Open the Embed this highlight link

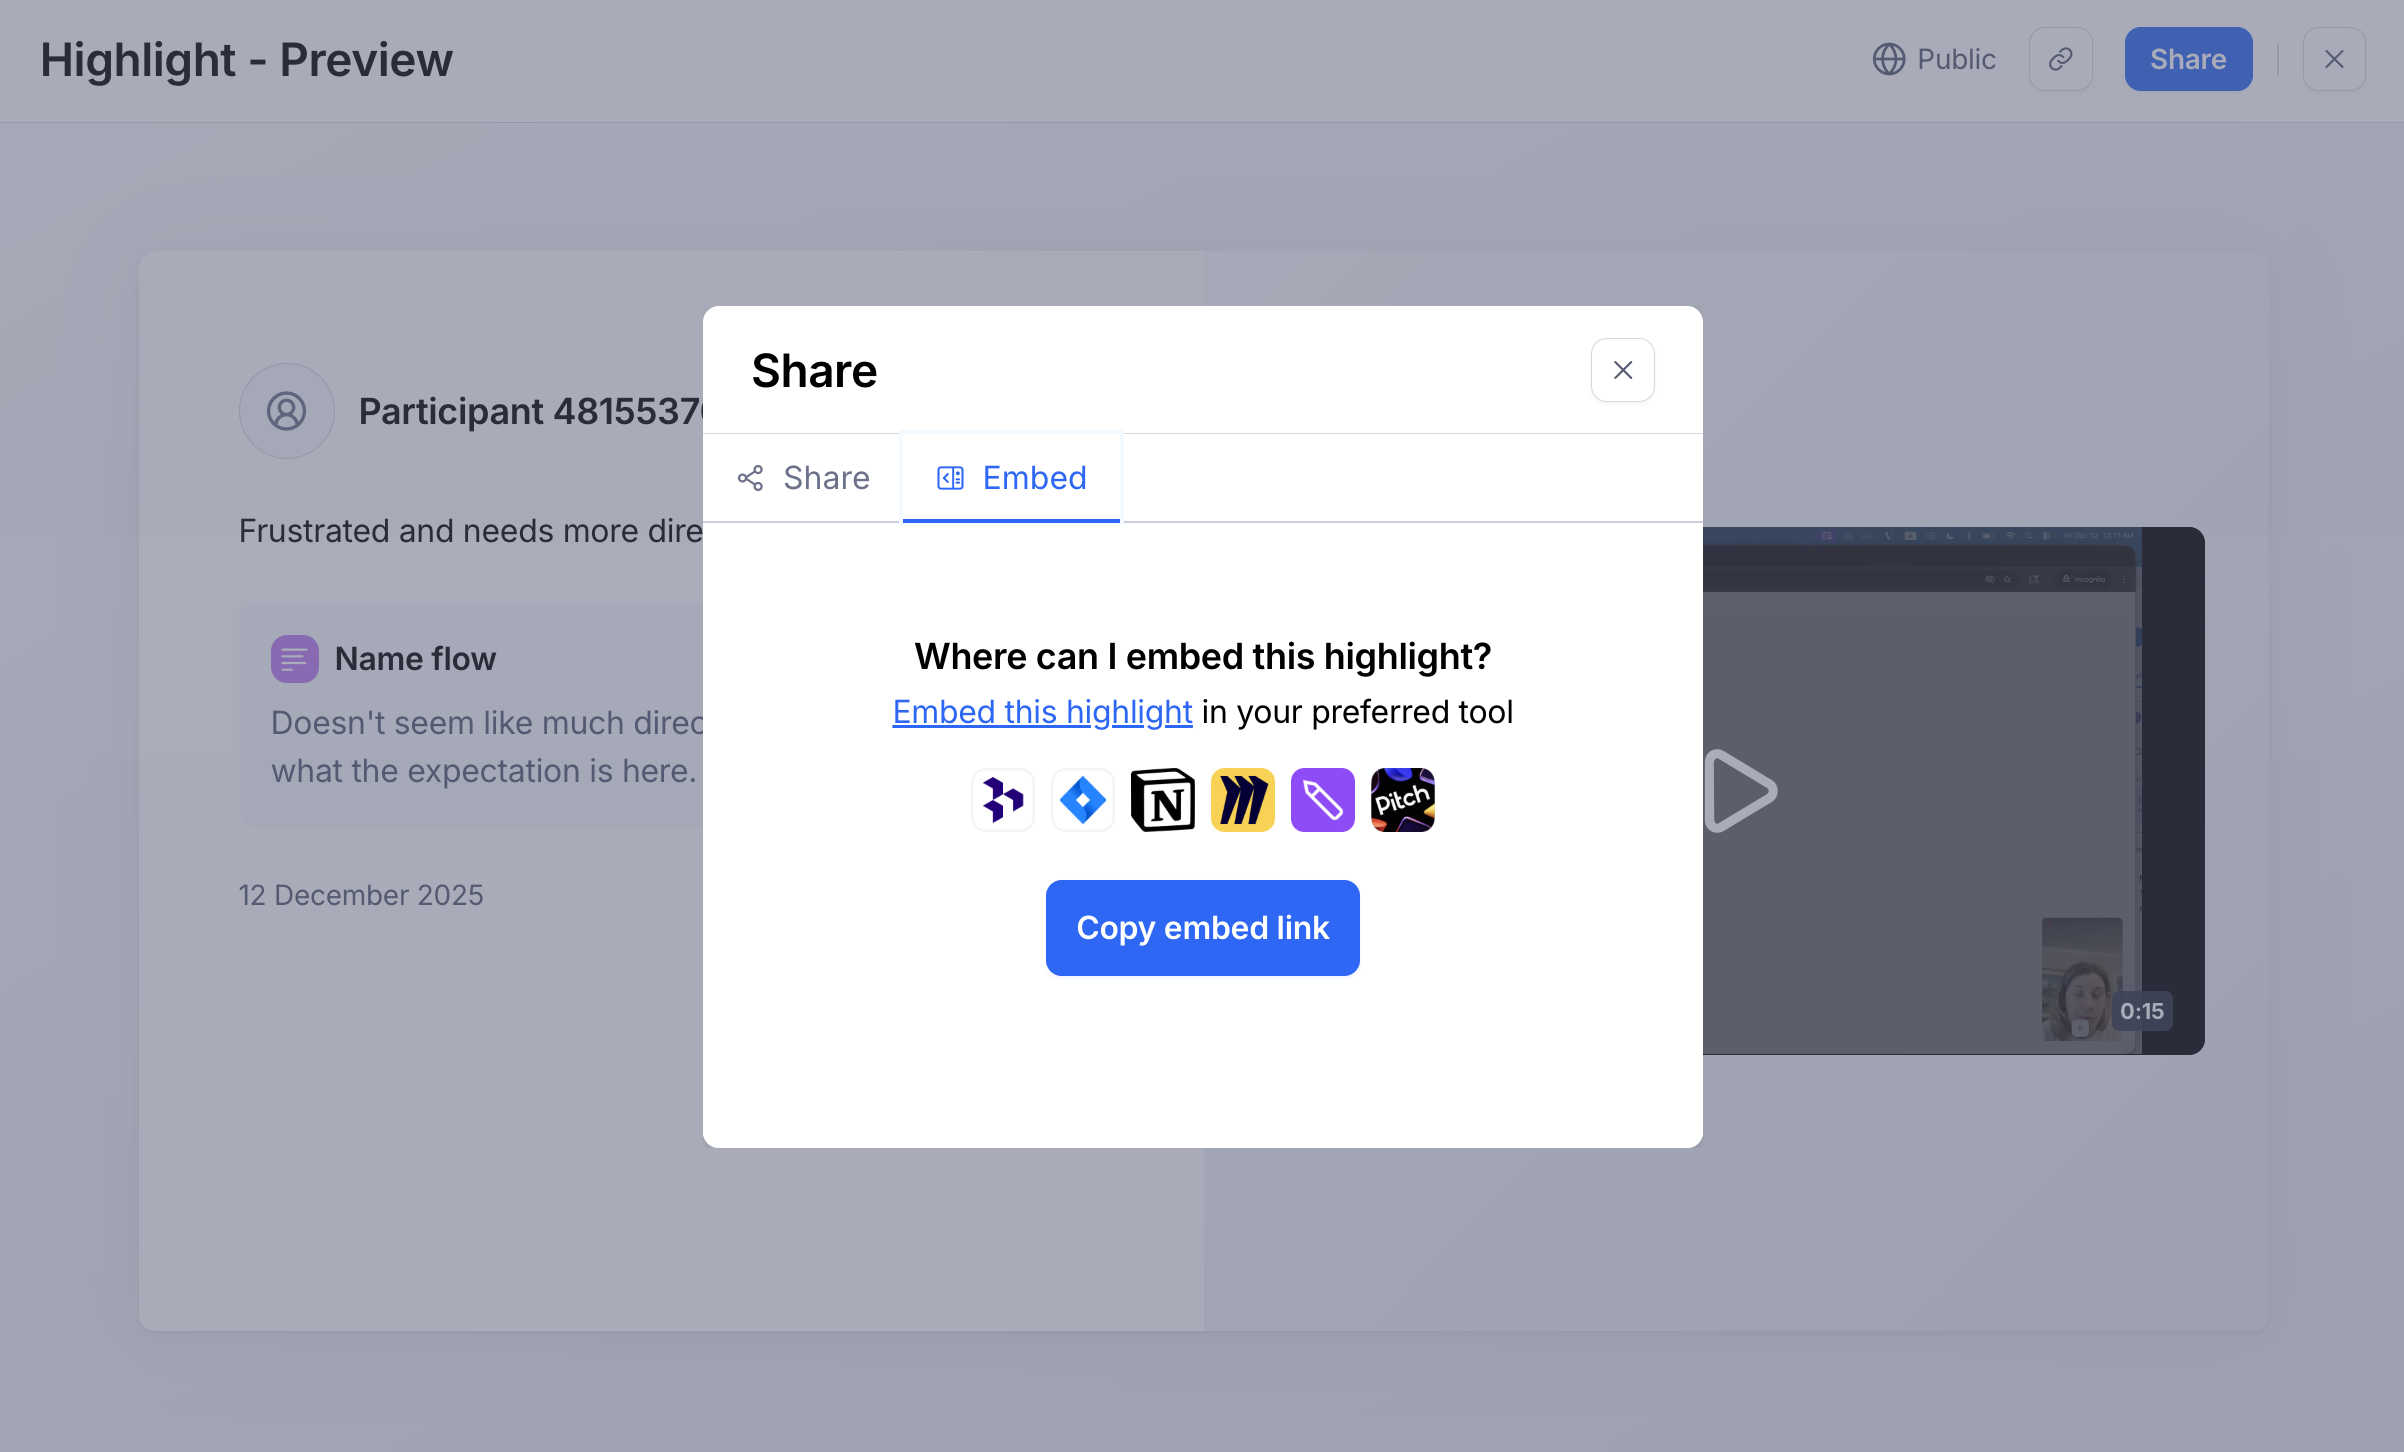coord(1042,712)
